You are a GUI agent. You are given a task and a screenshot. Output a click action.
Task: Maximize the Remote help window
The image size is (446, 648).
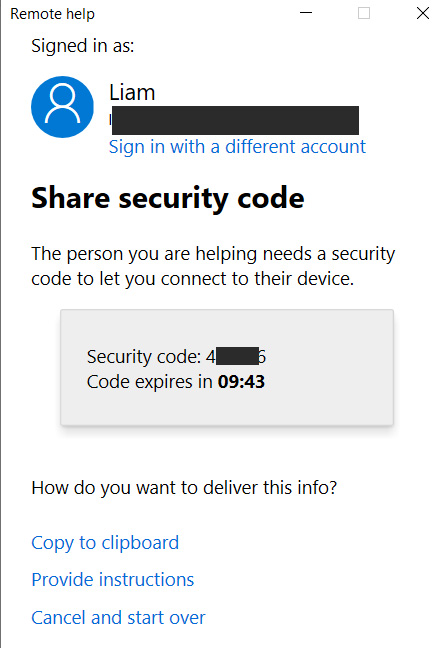coord(364,13)
